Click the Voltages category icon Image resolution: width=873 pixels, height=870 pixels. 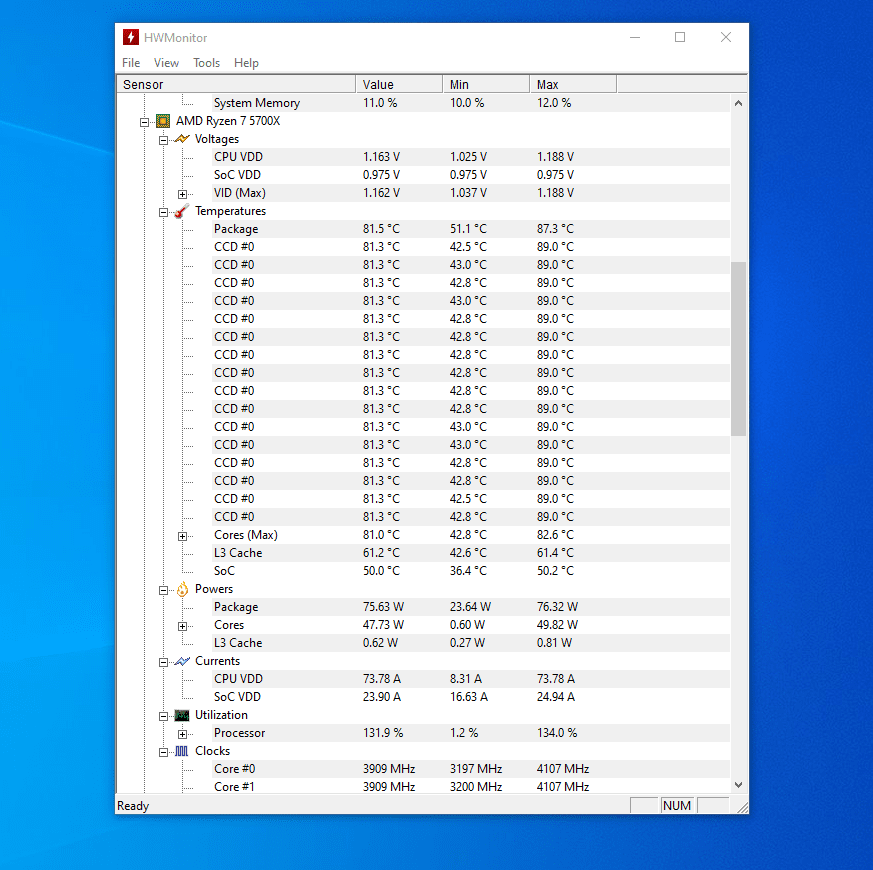tap(182, 139)
